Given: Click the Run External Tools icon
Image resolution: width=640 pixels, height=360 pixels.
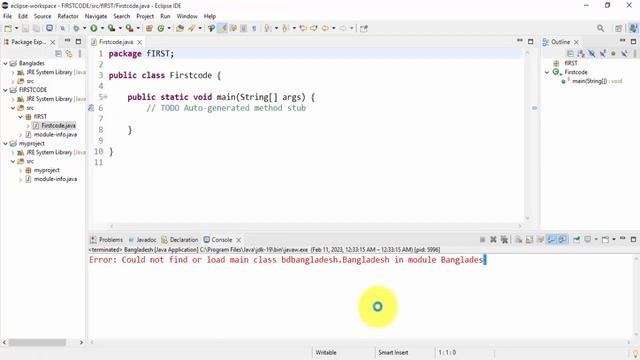Looking at the screenshot, I should 129,28.
